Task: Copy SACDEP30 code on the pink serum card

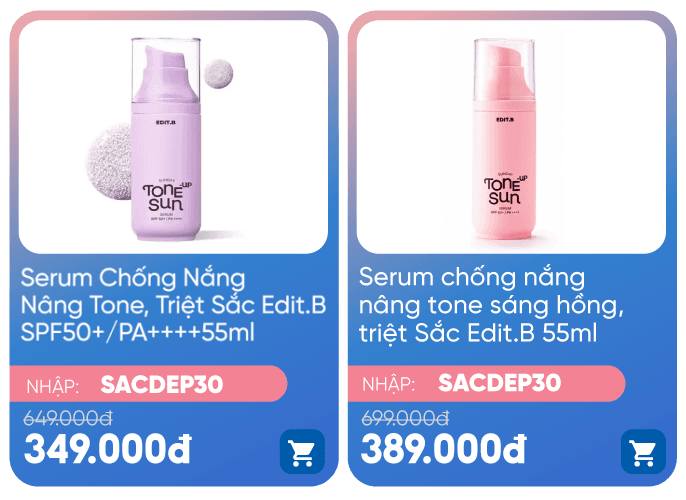Action: pos(499,383)
